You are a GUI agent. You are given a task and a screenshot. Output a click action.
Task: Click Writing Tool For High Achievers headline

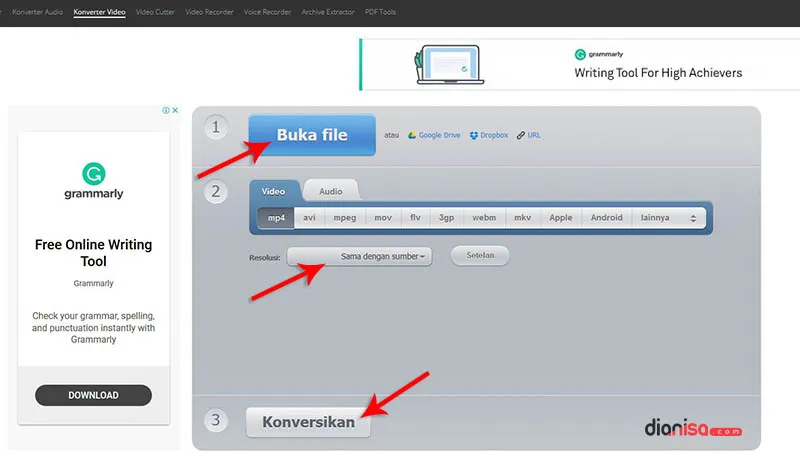pos(658,73)
